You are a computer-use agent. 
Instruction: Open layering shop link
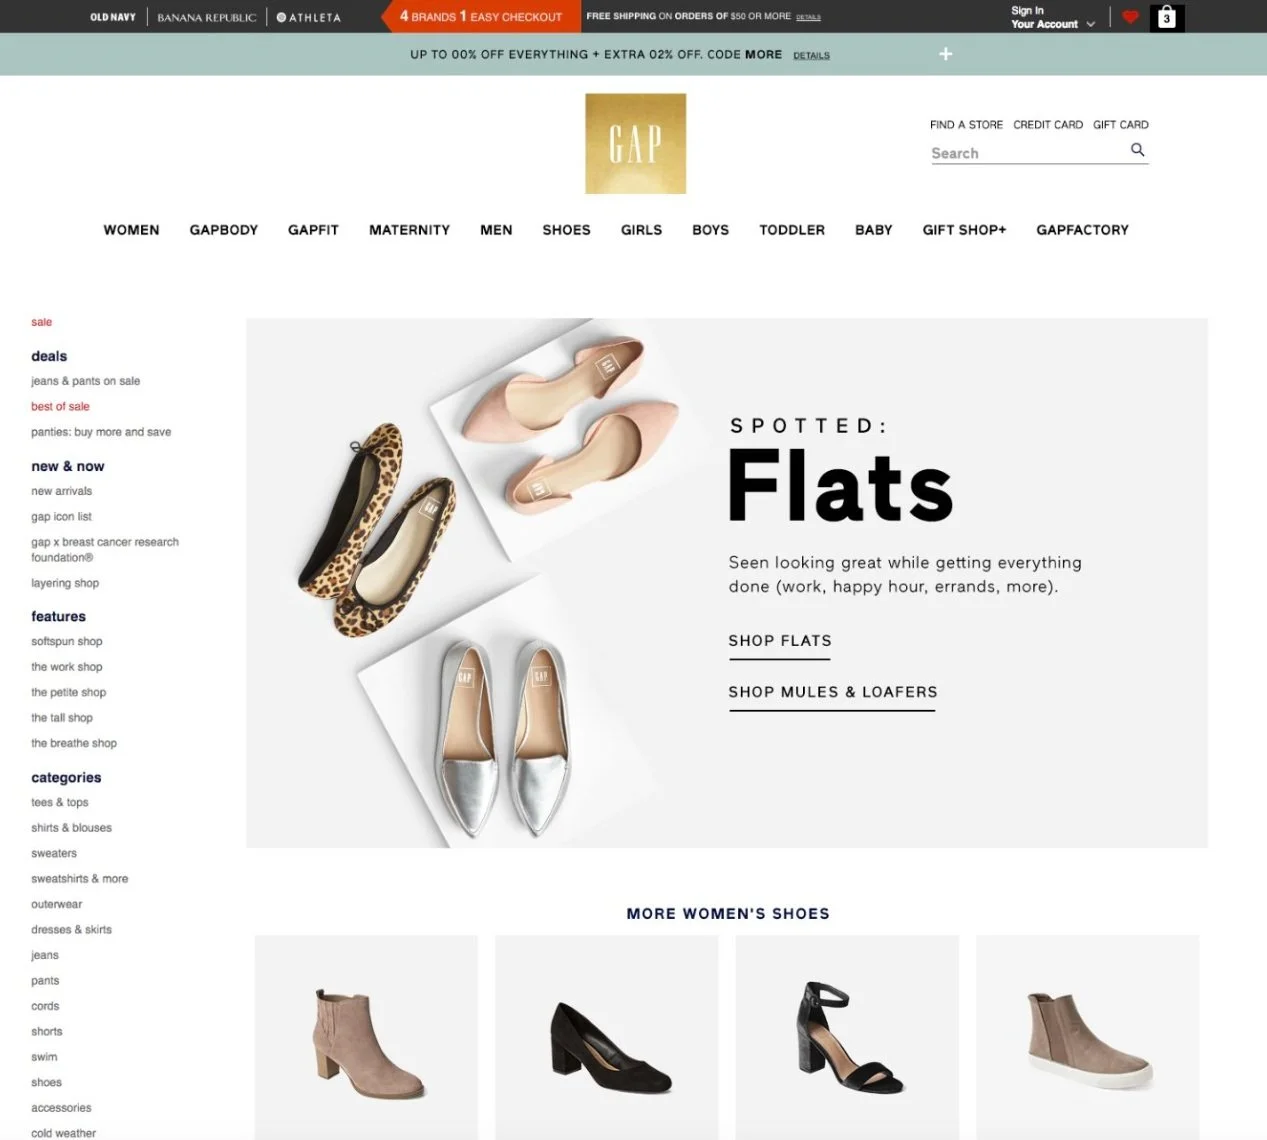[x=65, y=583]
